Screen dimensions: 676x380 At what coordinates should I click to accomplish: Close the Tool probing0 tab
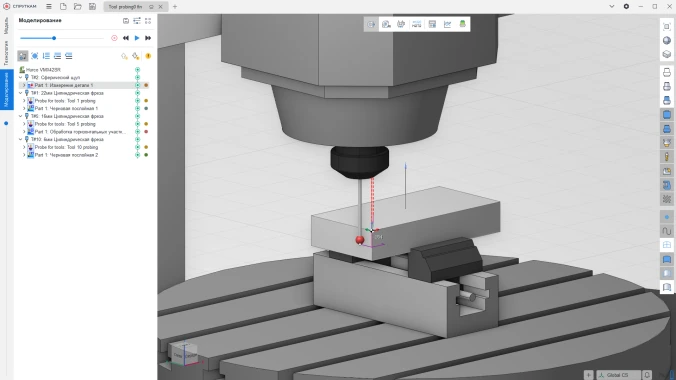coord(160,7)
